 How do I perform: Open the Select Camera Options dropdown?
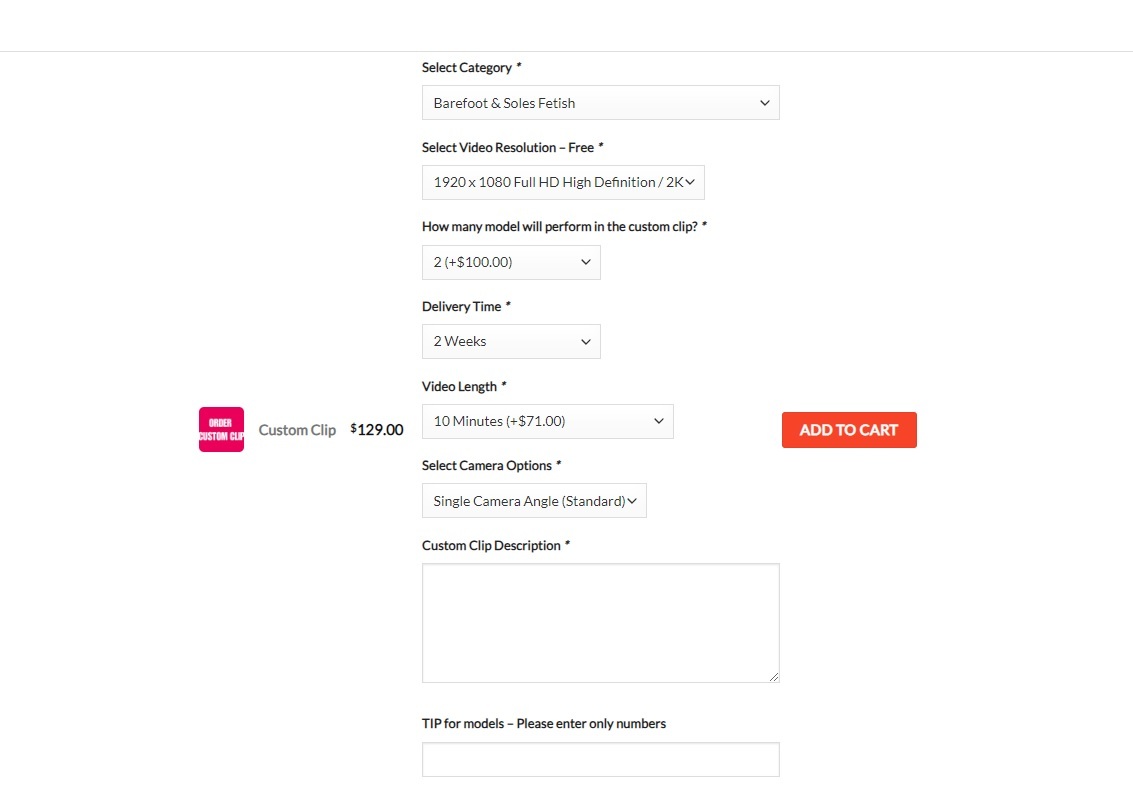pos(534,501)
